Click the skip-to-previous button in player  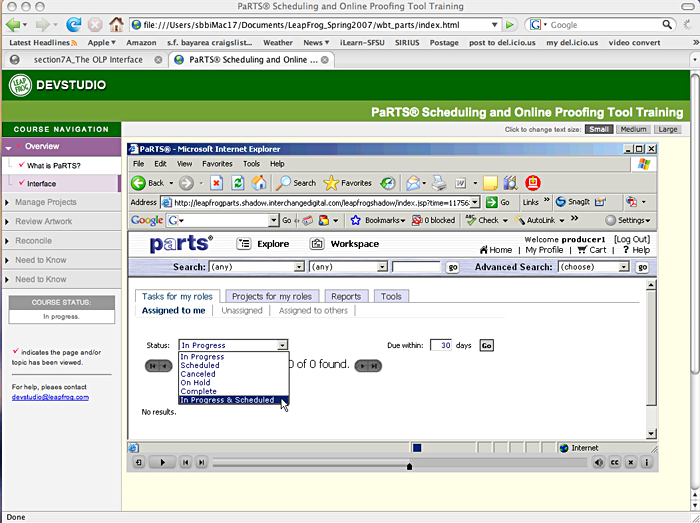coord(185,462)
